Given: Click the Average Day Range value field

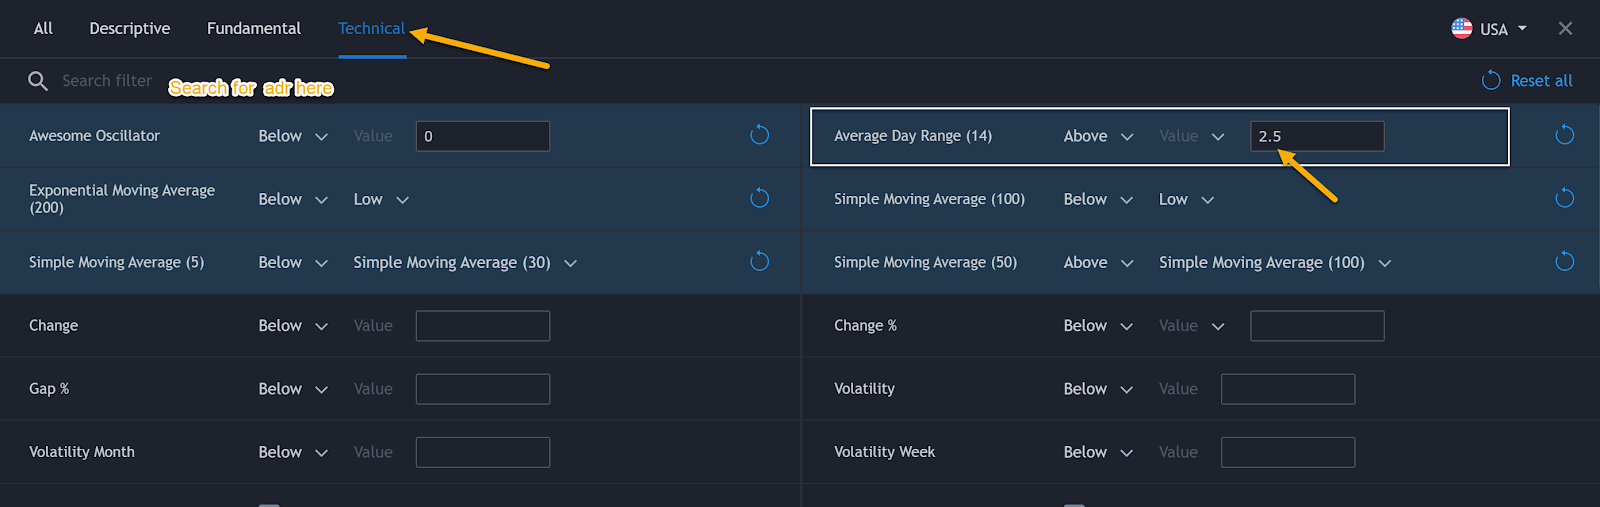Looking at the screenshot, I should 1317,136.
